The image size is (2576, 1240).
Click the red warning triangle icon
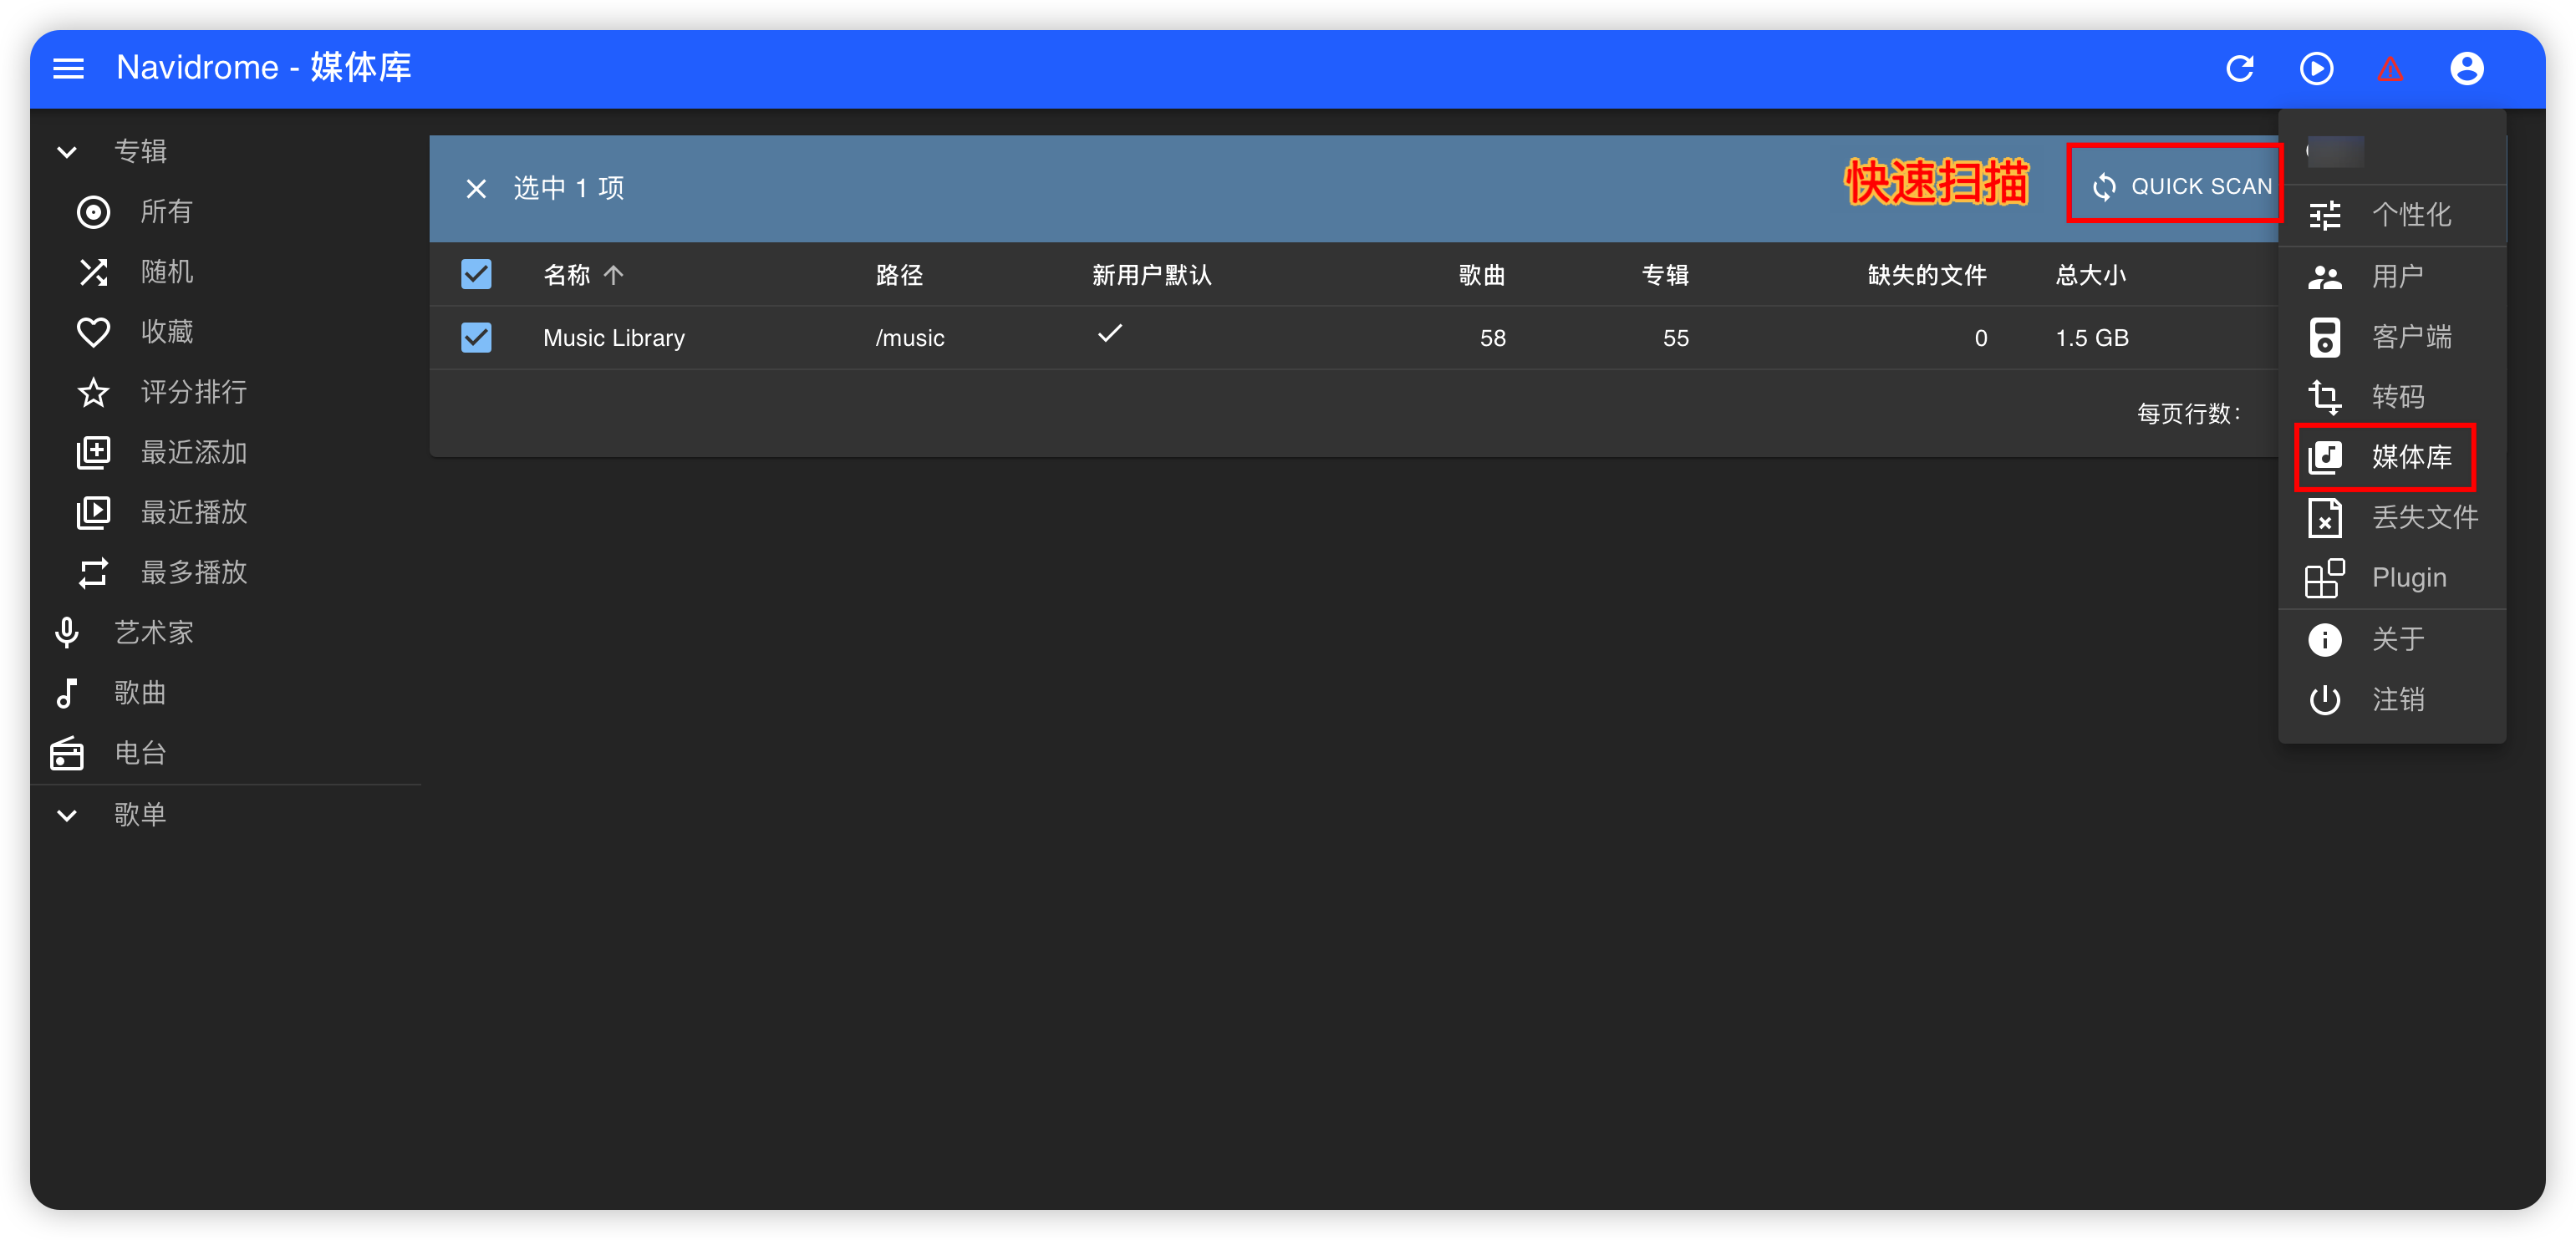tap(2390, 69)
